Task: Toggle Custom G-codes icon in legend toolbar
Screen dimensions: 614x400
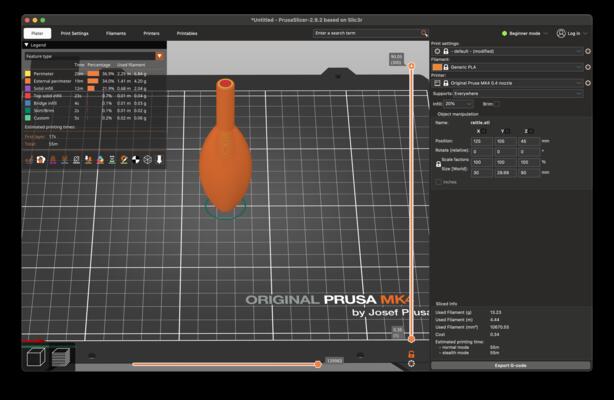Action: 124,159
